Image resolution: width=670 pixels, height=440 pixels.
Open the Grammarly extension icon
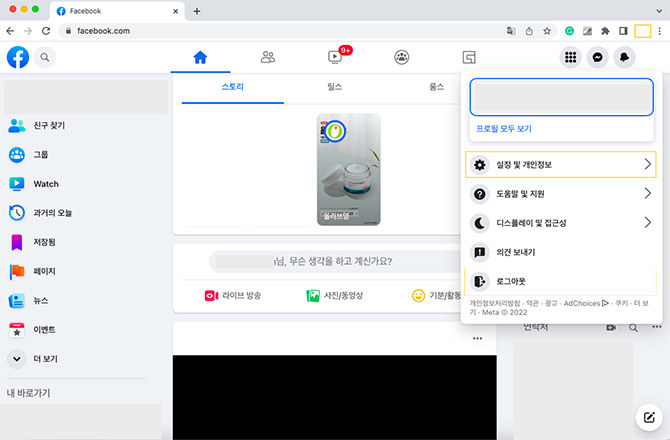[569, 31]
